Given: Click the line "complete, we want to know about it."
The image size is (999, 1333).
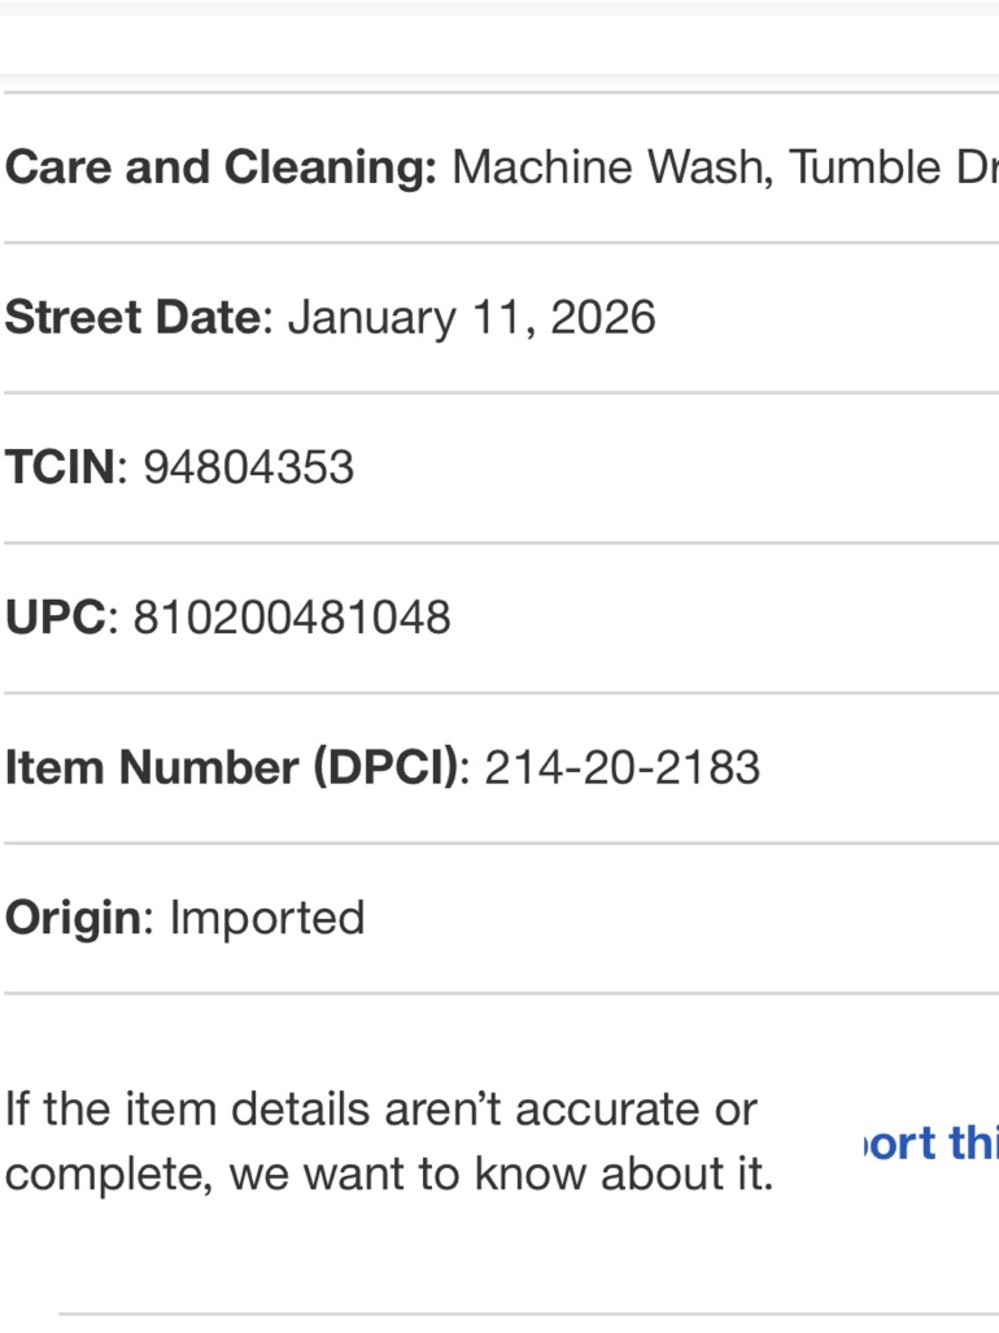Looking at the screenshot, I should pos(389,1174).
